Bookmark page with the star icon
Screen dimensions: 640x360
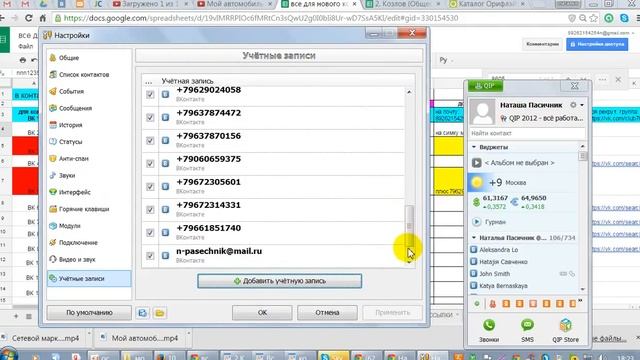click(593, 18)
